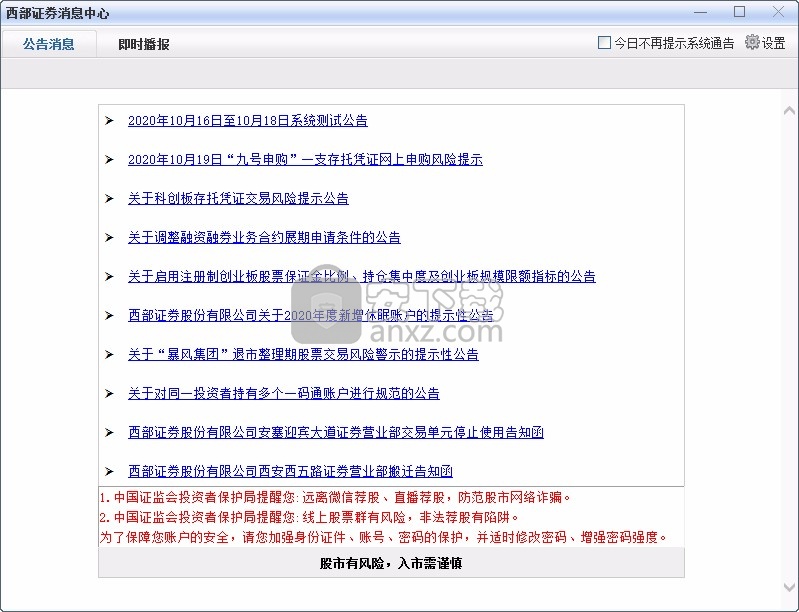The image size is (799, 612).
Task: Click the 股市有风险，入市需谨慎 footer text
Action: point(391,564)
